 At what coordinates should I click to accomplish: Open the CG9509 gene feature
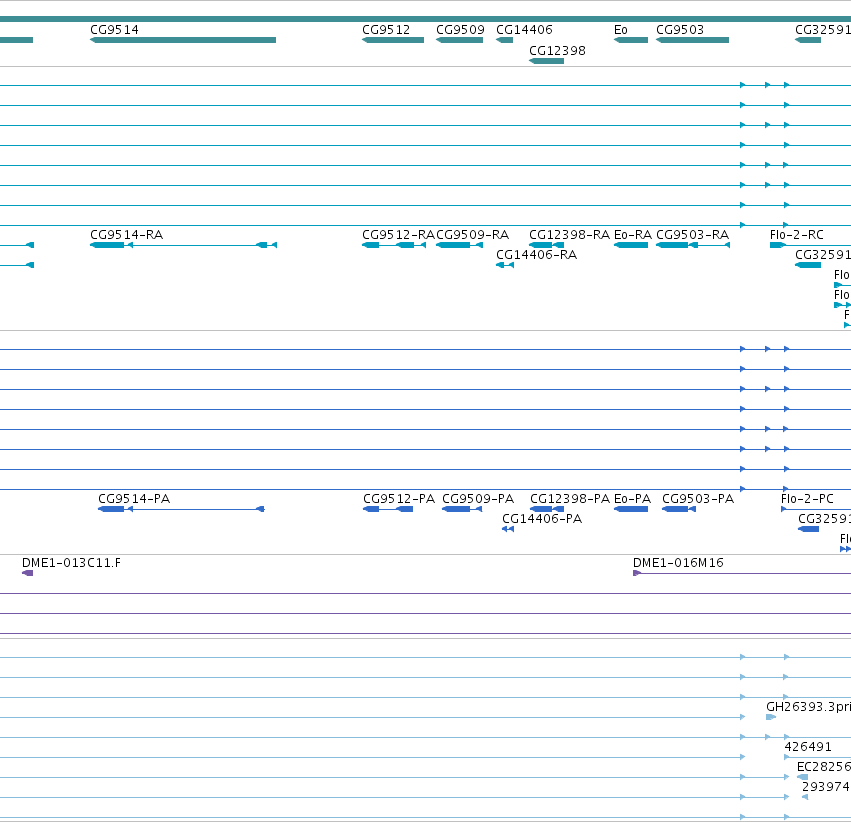click(x=459, y=40)
